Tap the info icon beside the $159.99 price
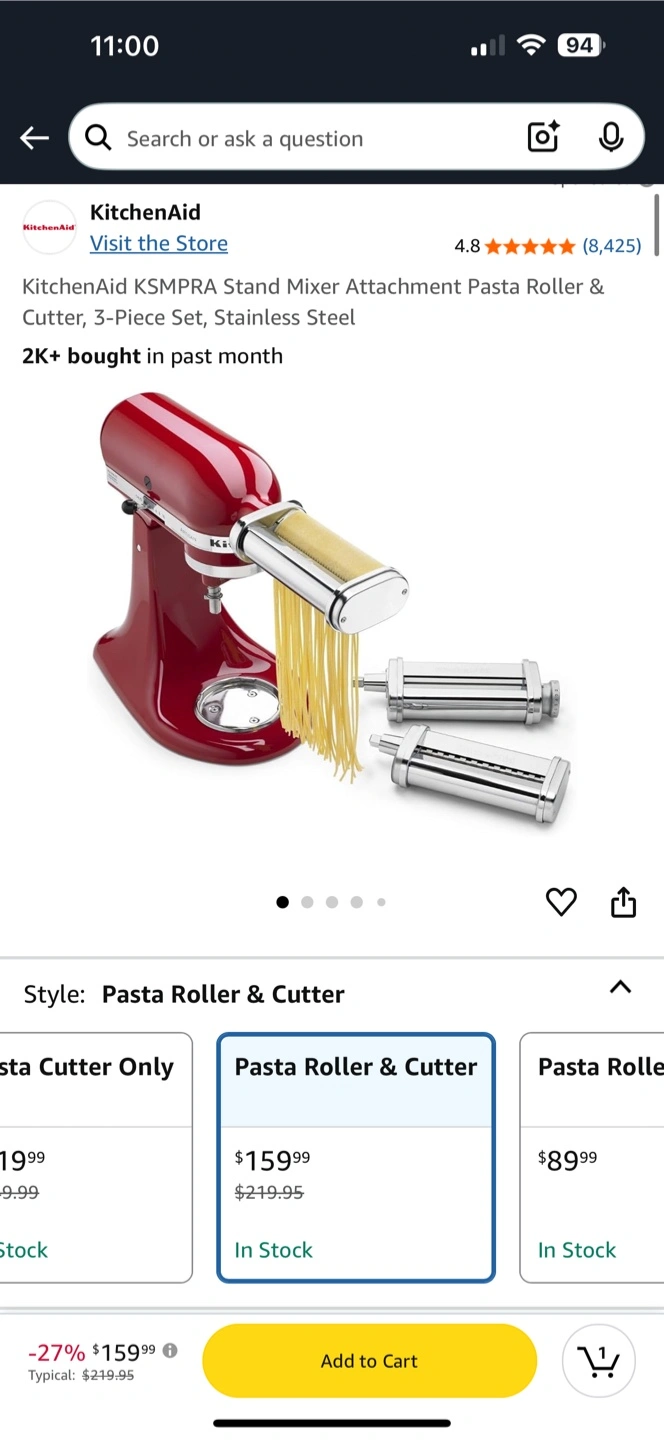 pos(170,1350)
